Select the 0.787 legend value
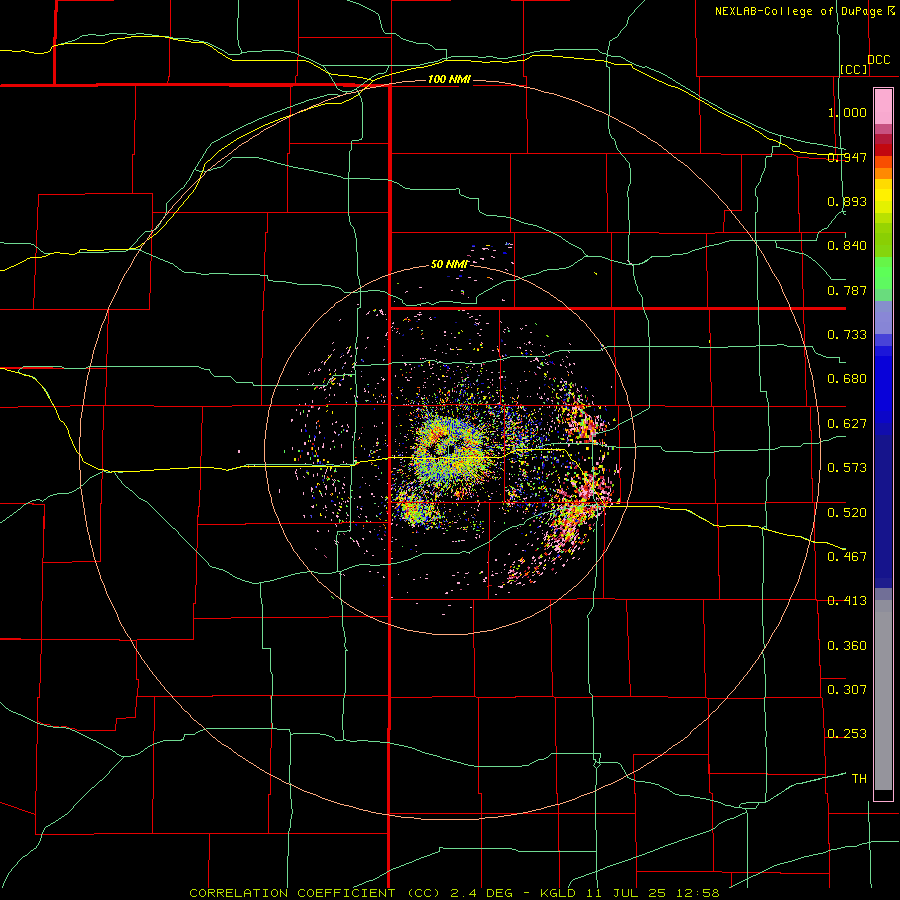This screenshot has width=900, height=900. click(847, 290)
